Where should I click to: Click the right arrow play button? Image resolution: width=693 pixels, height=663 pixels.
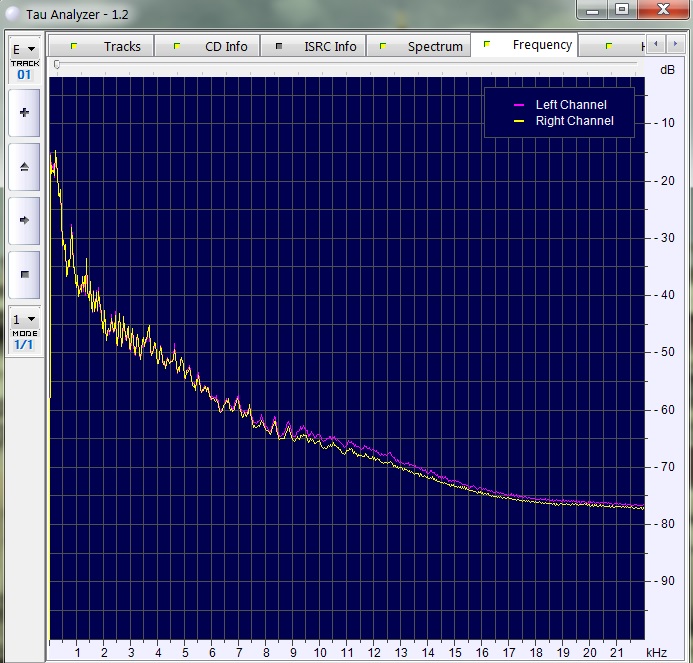pyautogui.click(x=24, y=220)
